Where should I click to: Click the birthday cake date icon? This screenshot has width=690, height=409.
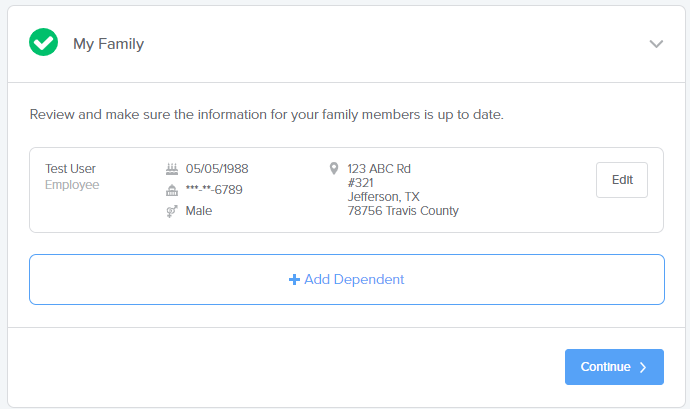(x=172, y=169)
